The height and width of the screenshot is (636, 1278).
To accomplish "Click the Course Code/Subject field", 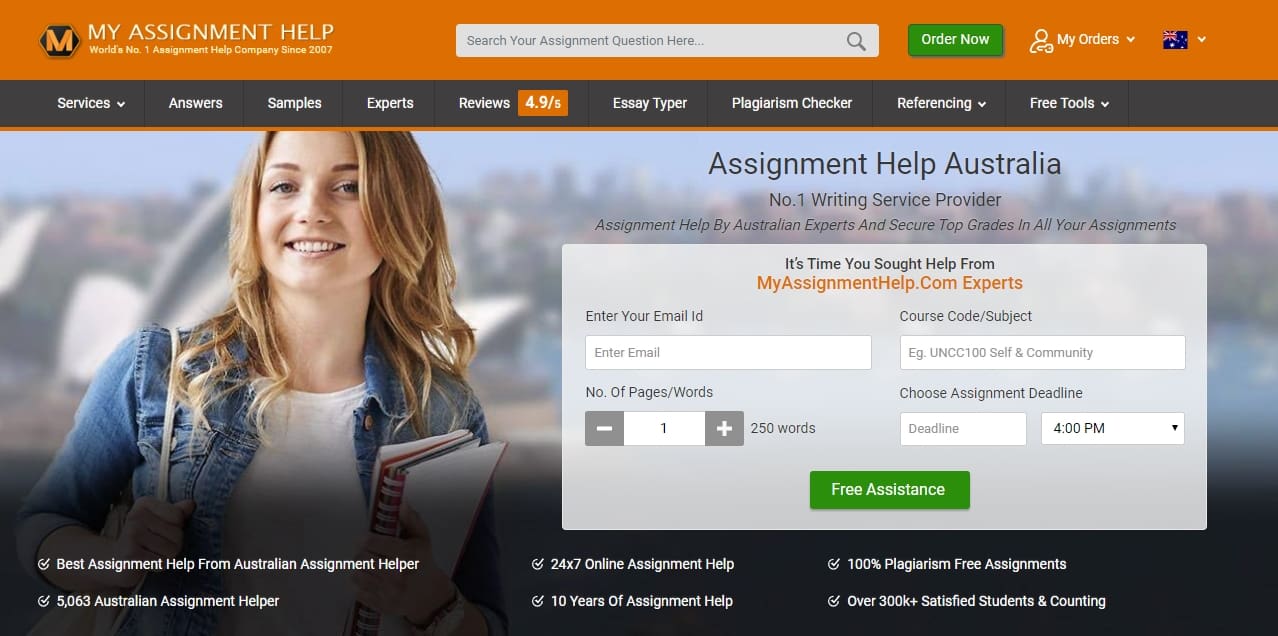I will 1042,353.
